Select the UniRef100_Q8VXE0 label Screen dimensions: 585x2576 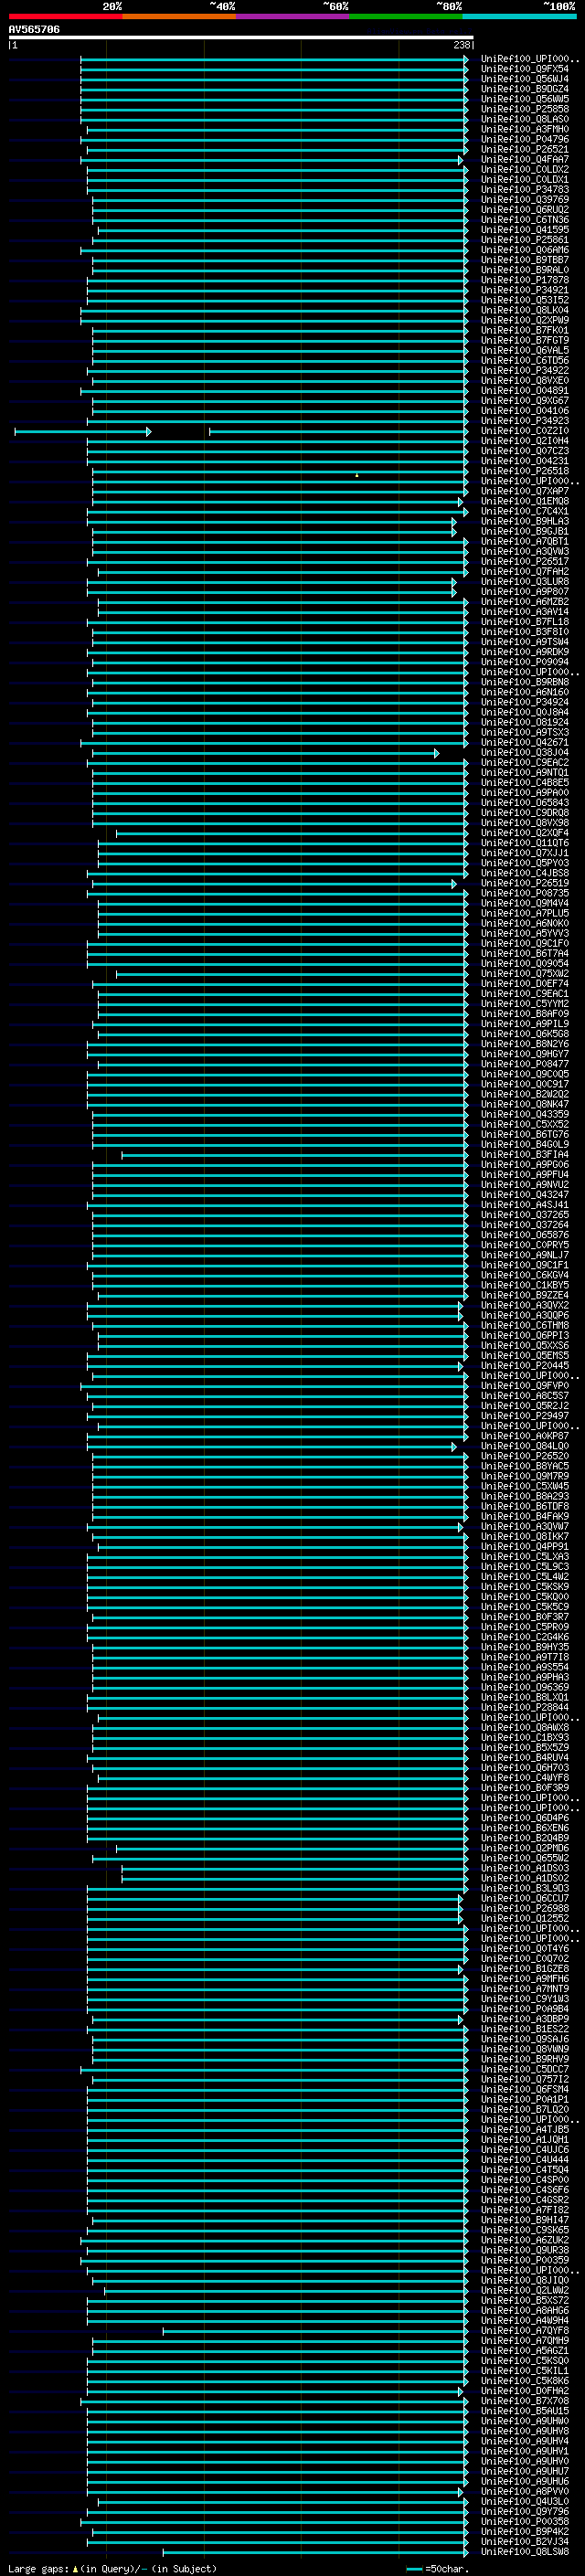click(x=524, y=380)
